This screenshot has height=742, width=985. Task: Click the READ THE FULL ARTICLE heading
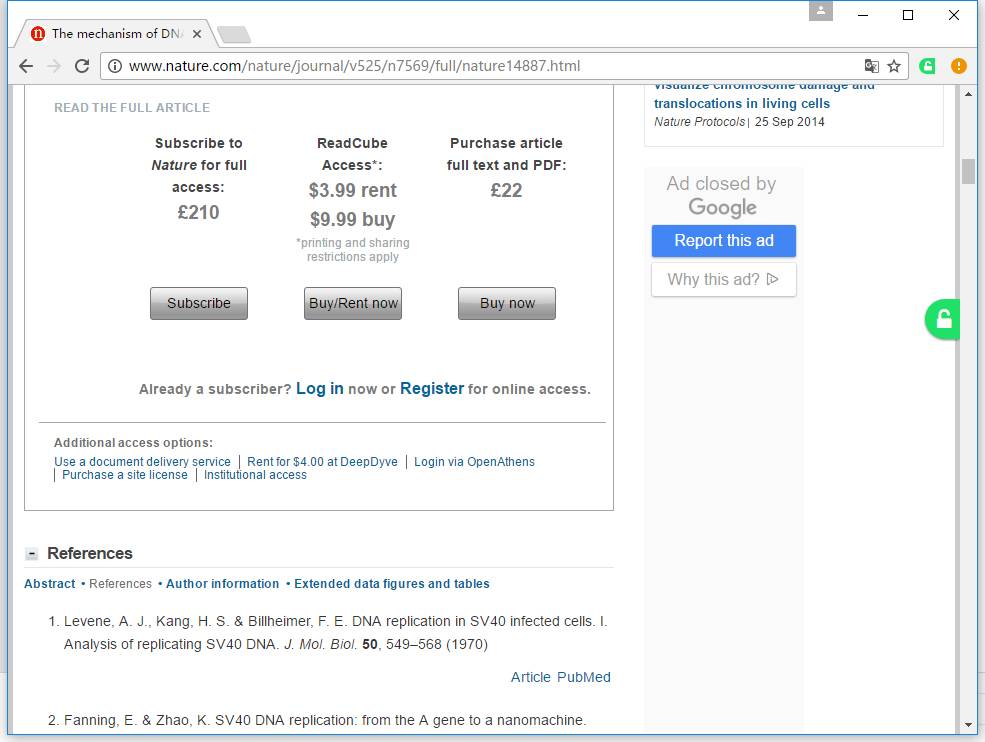pos(132,107)
